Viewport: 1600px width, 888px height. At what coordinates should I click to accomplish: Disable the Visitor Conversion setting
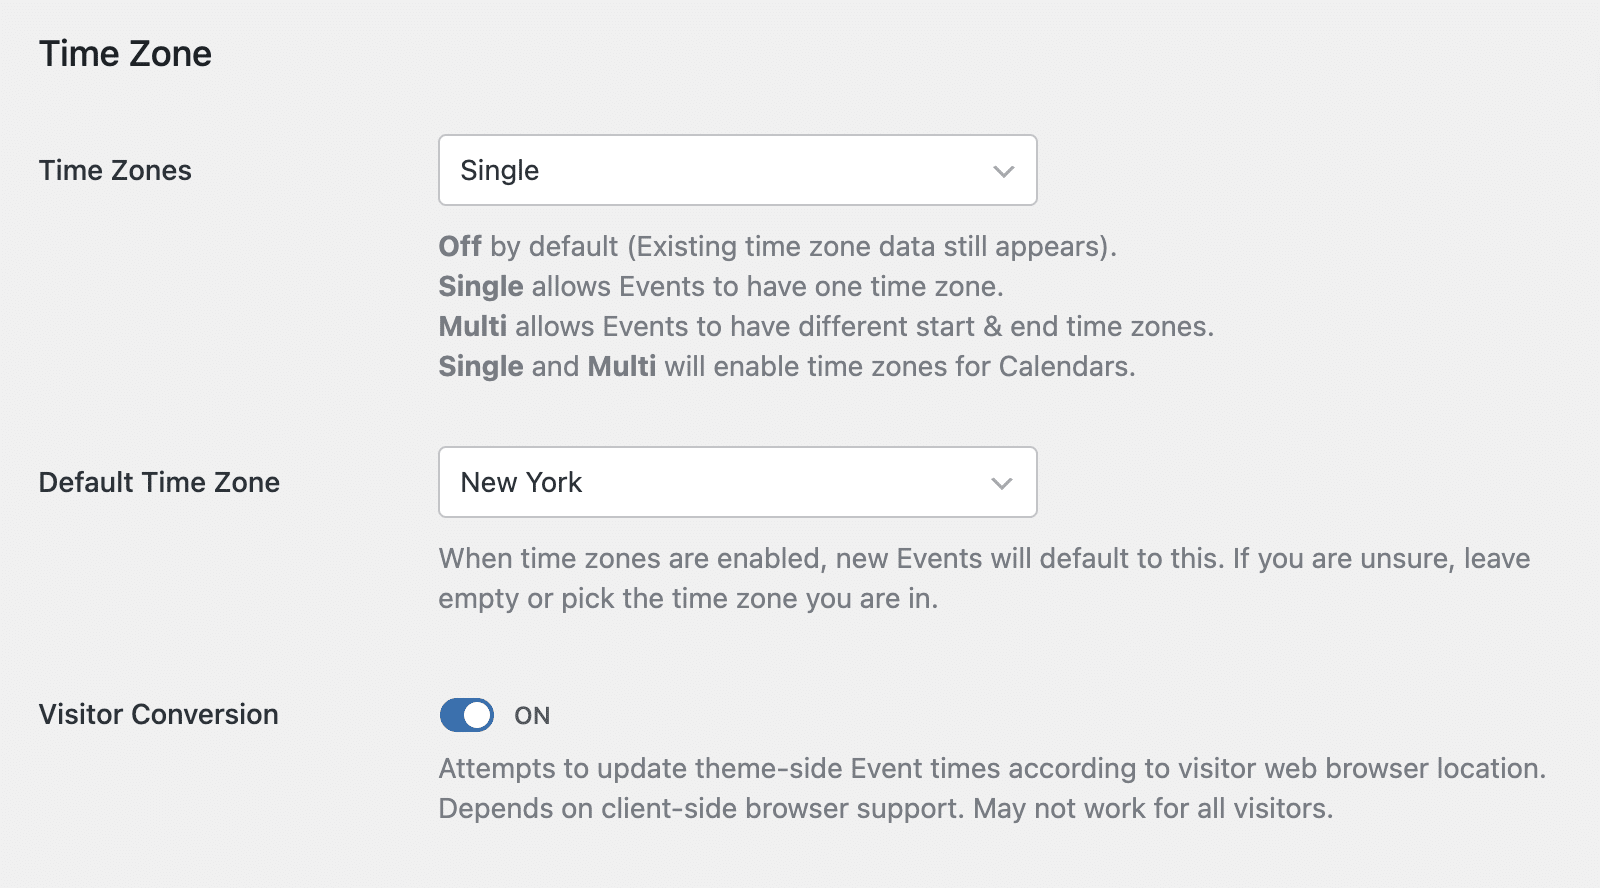pos(466,714)
